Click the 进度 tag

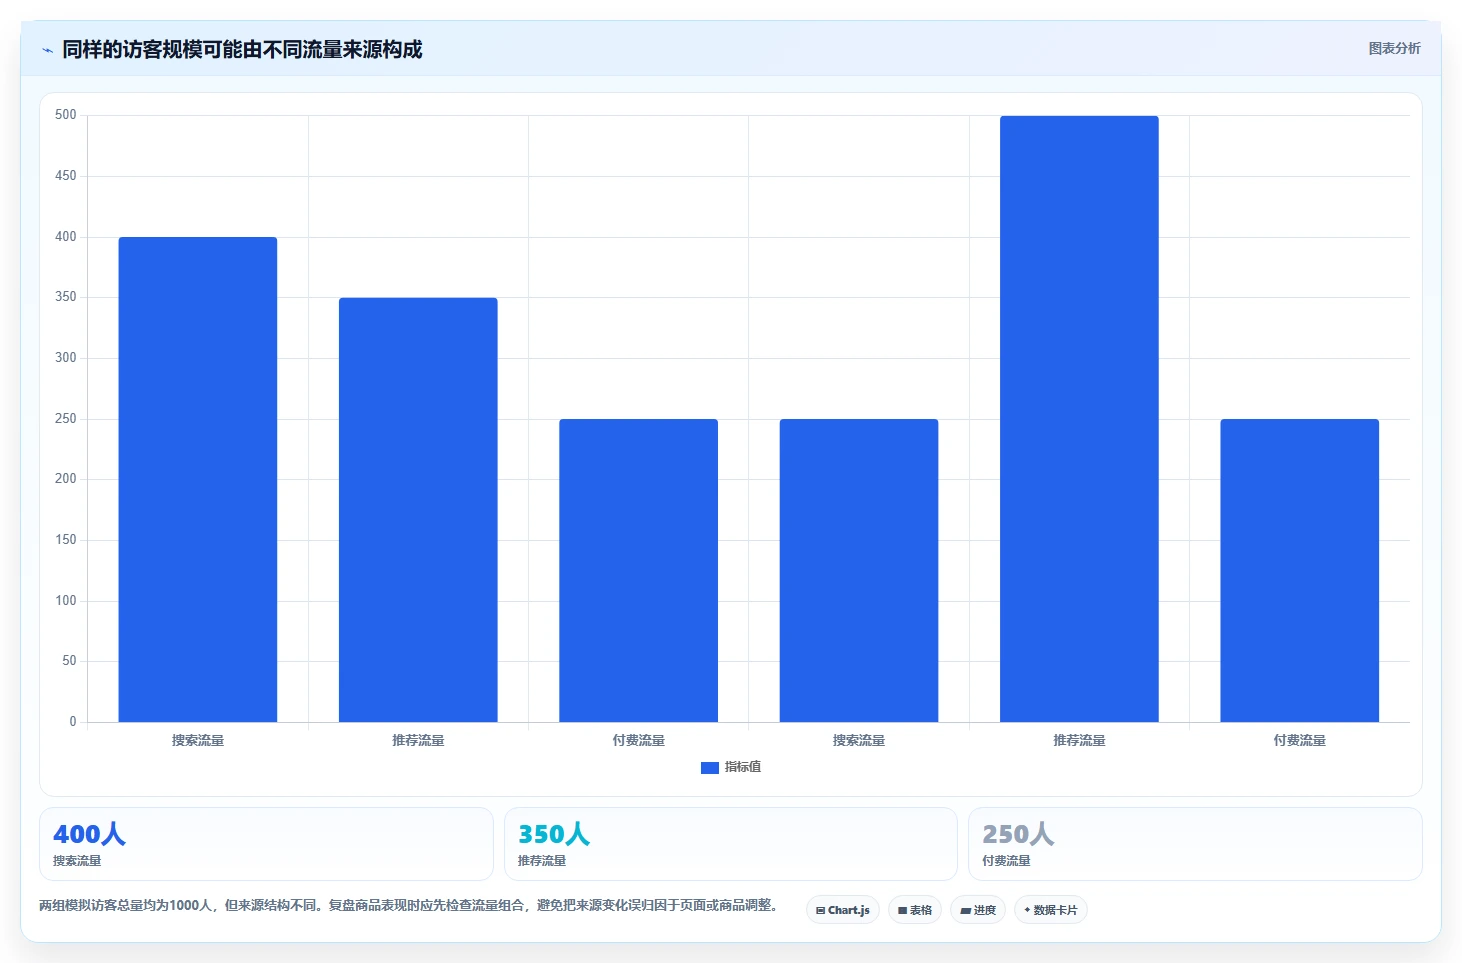coord(978,910)
